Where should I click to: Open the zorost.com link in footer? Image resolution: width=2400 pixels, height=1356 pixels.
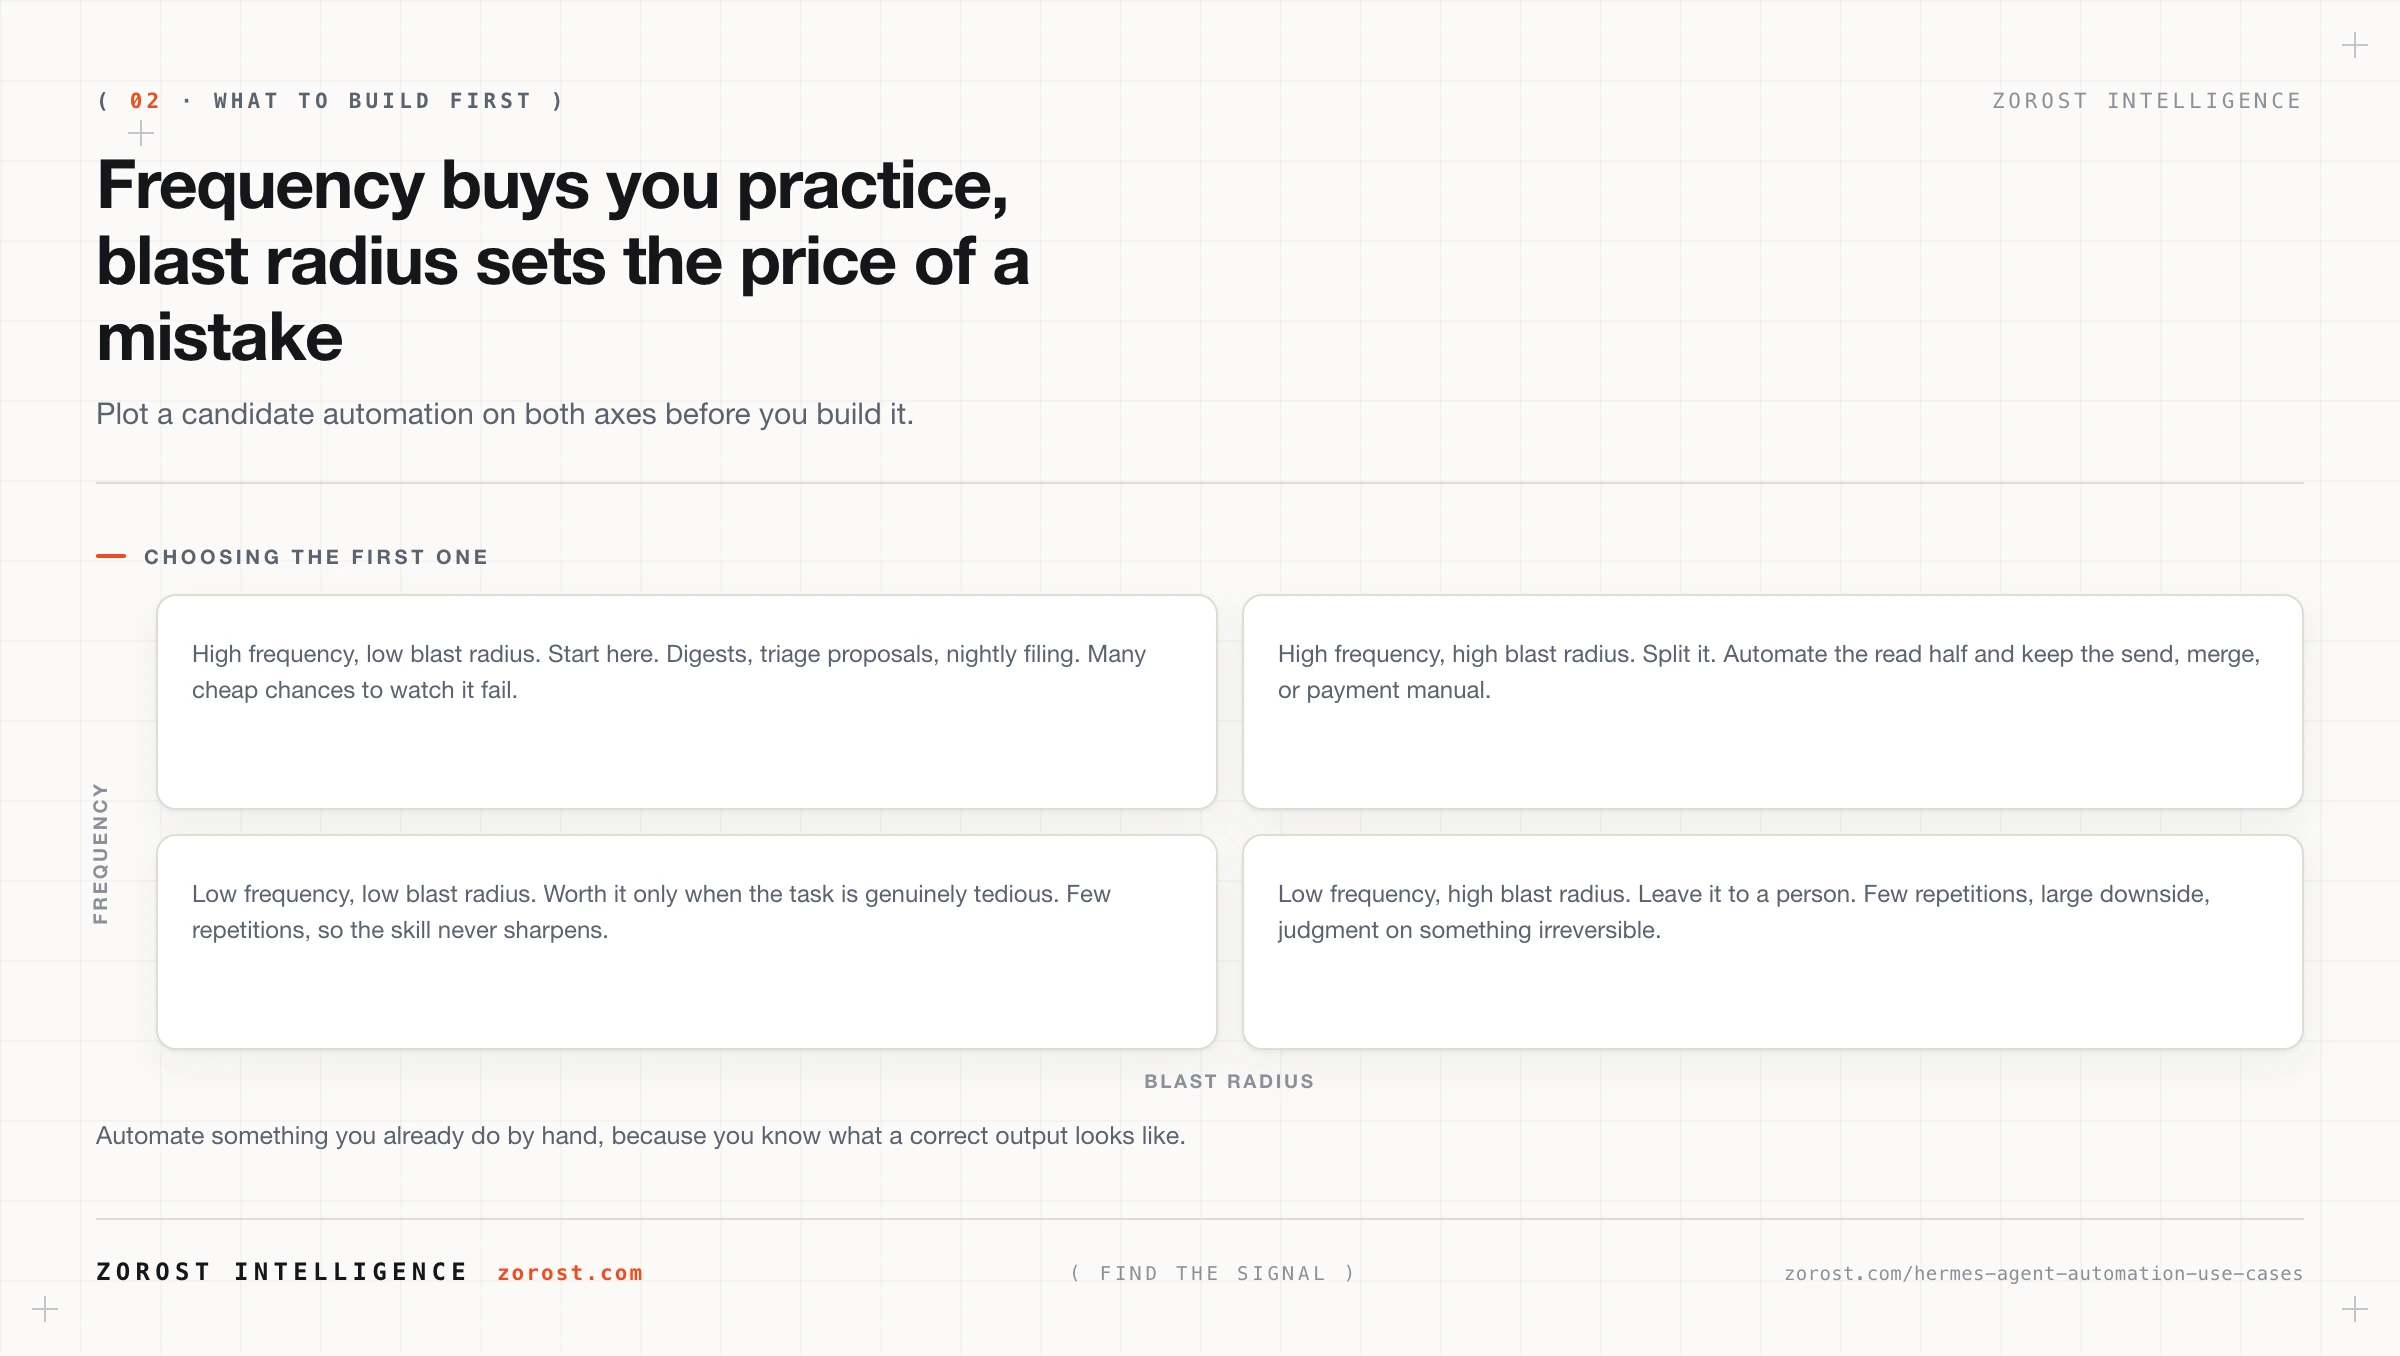570,1273
